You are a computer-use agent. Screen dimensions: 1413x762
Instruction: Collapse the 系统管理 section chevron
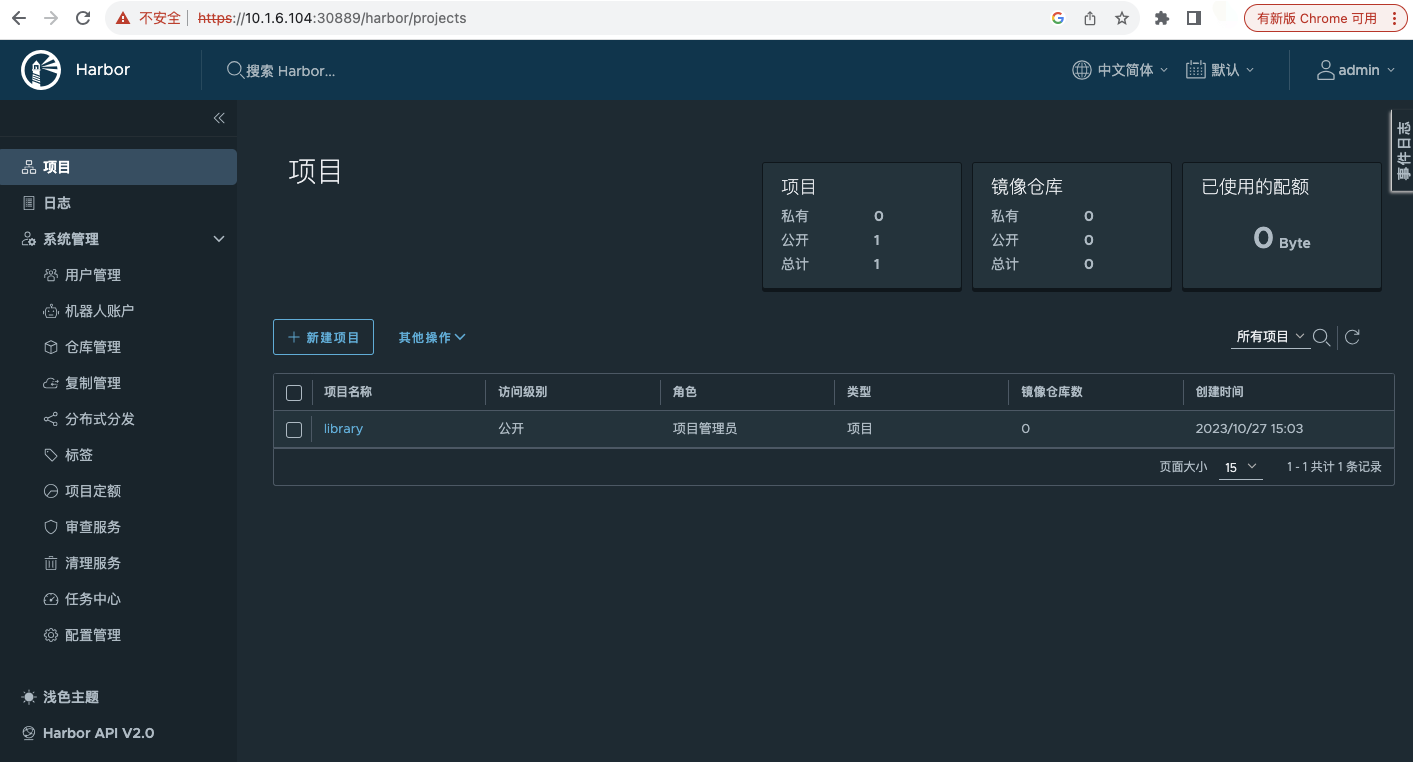click(x=219, y=239)
